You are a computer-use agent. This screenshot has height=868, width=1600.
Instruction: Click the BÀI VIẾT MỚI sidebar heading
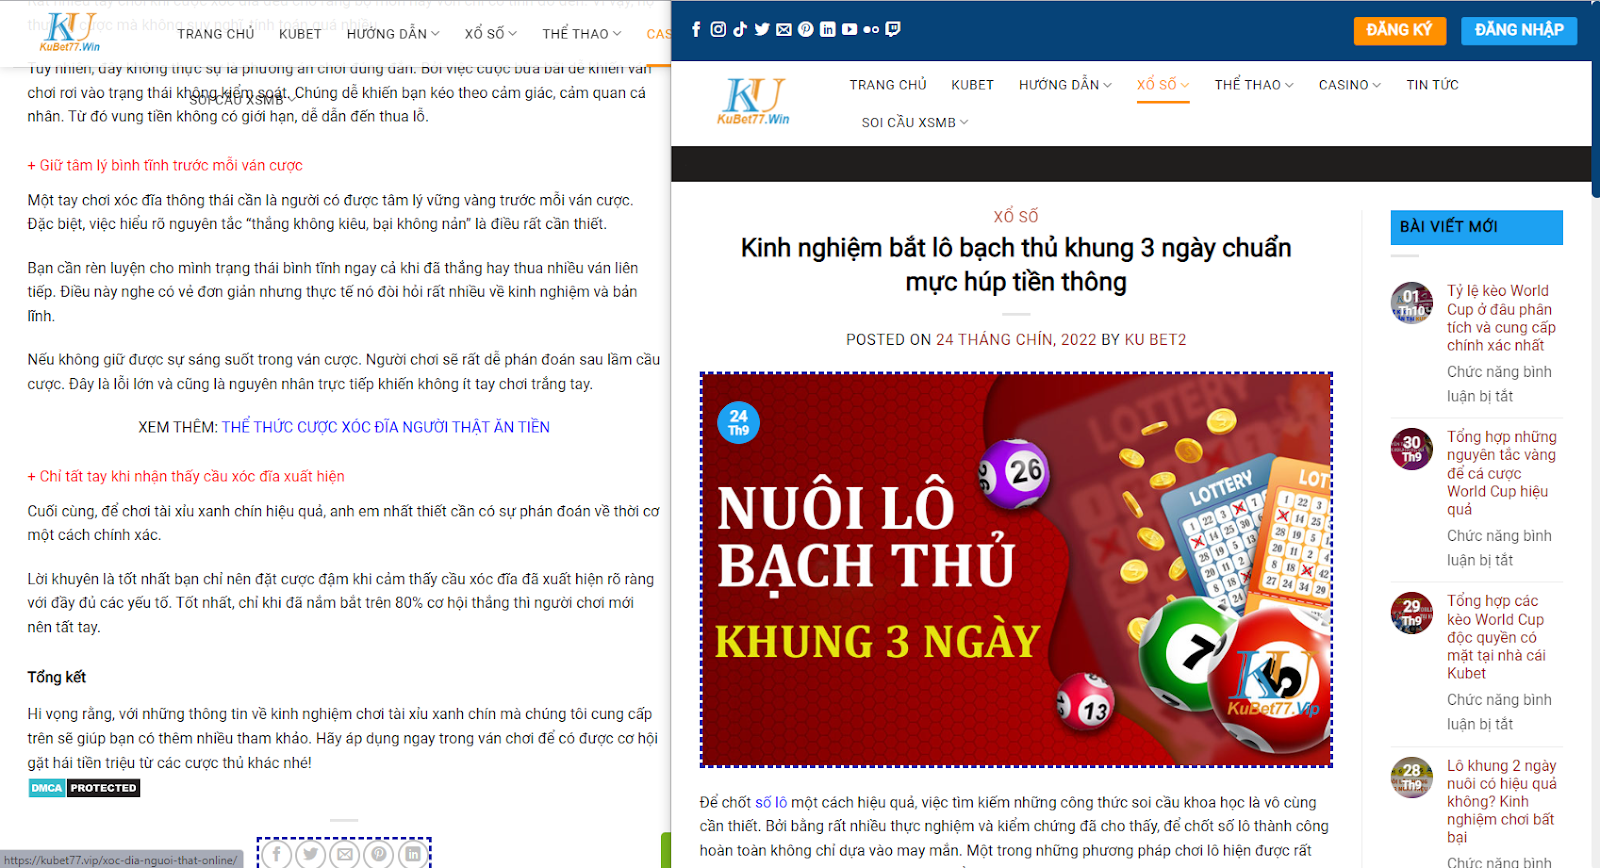1476,227
